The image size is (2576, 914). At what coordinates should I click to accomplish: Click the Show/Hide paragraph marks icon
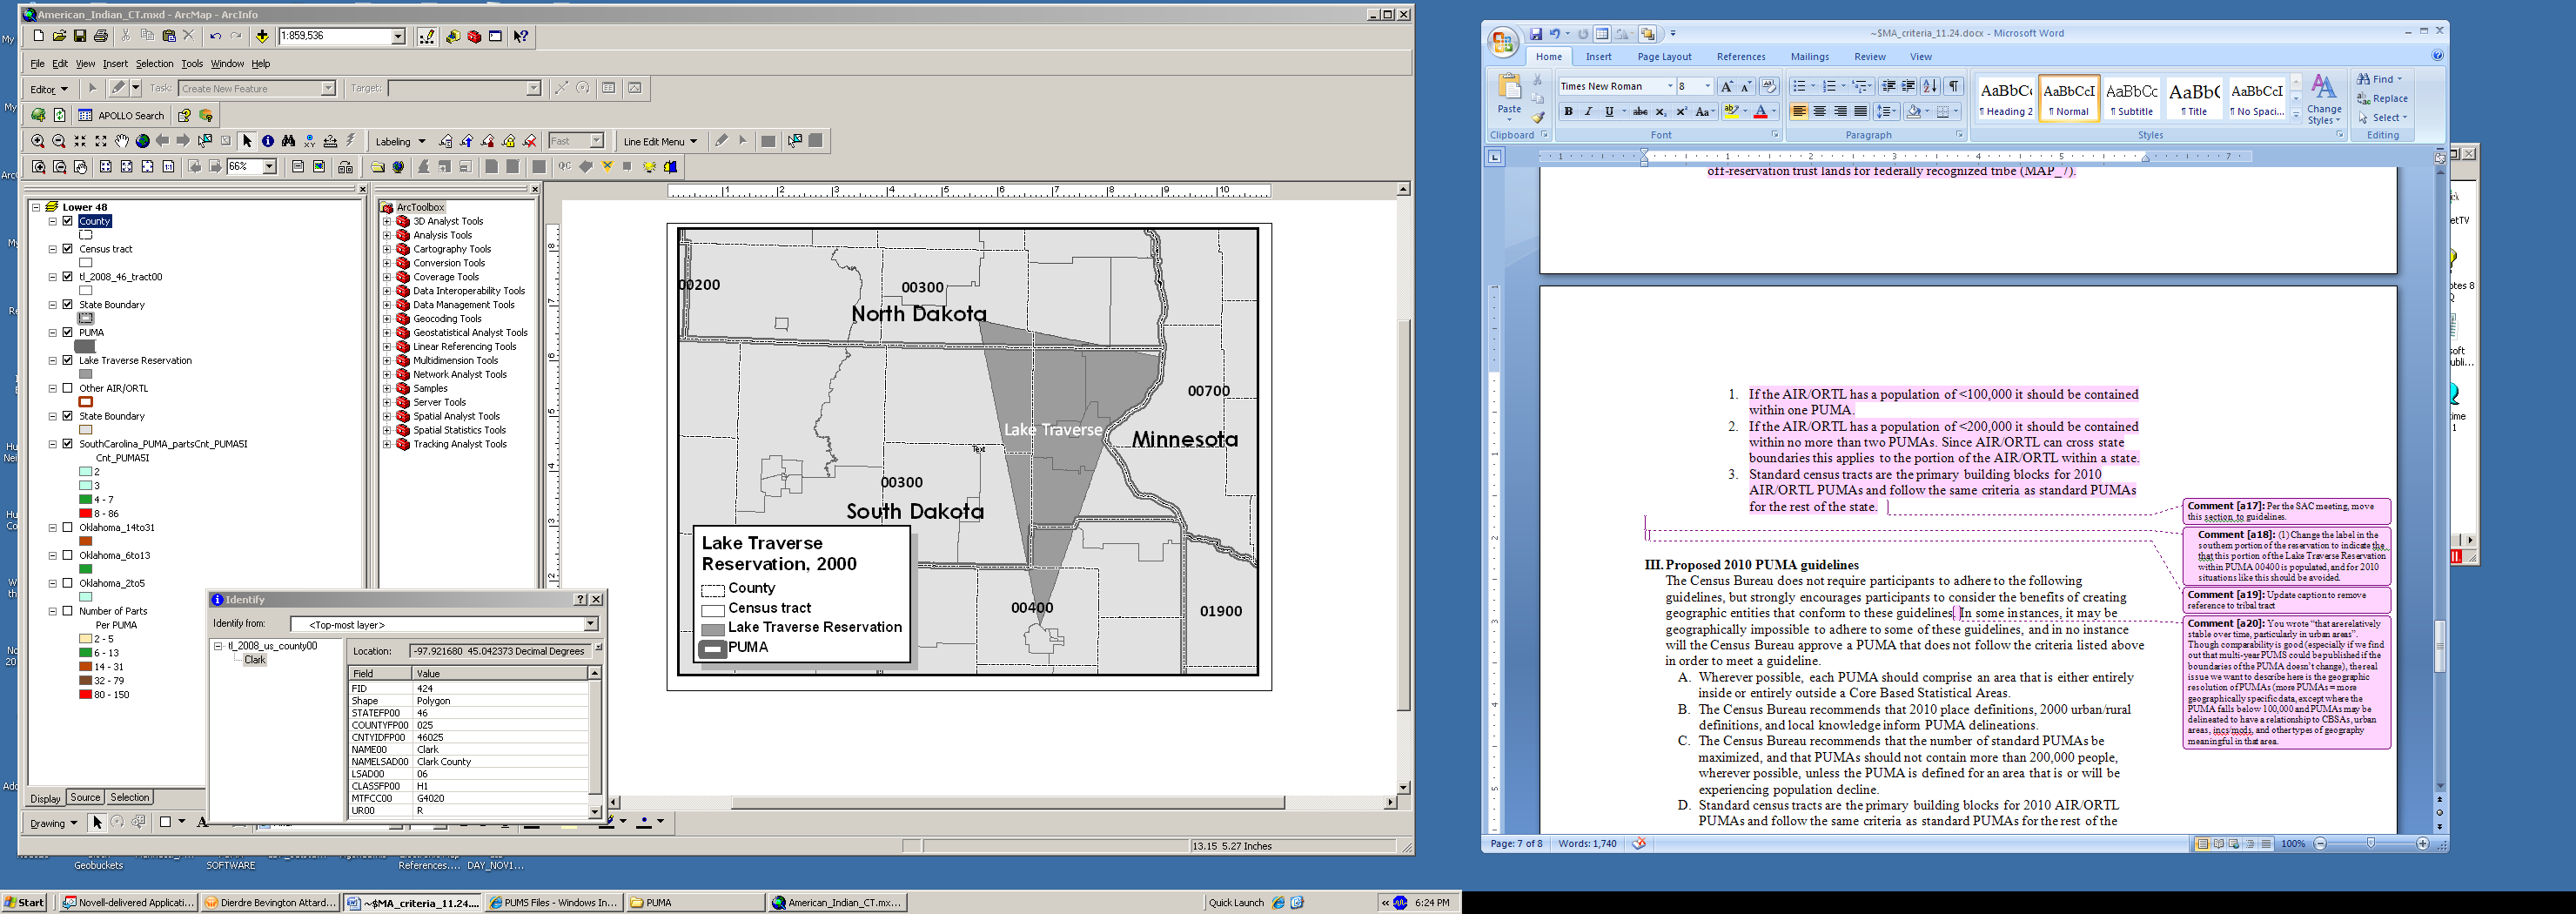[1954, 87]
